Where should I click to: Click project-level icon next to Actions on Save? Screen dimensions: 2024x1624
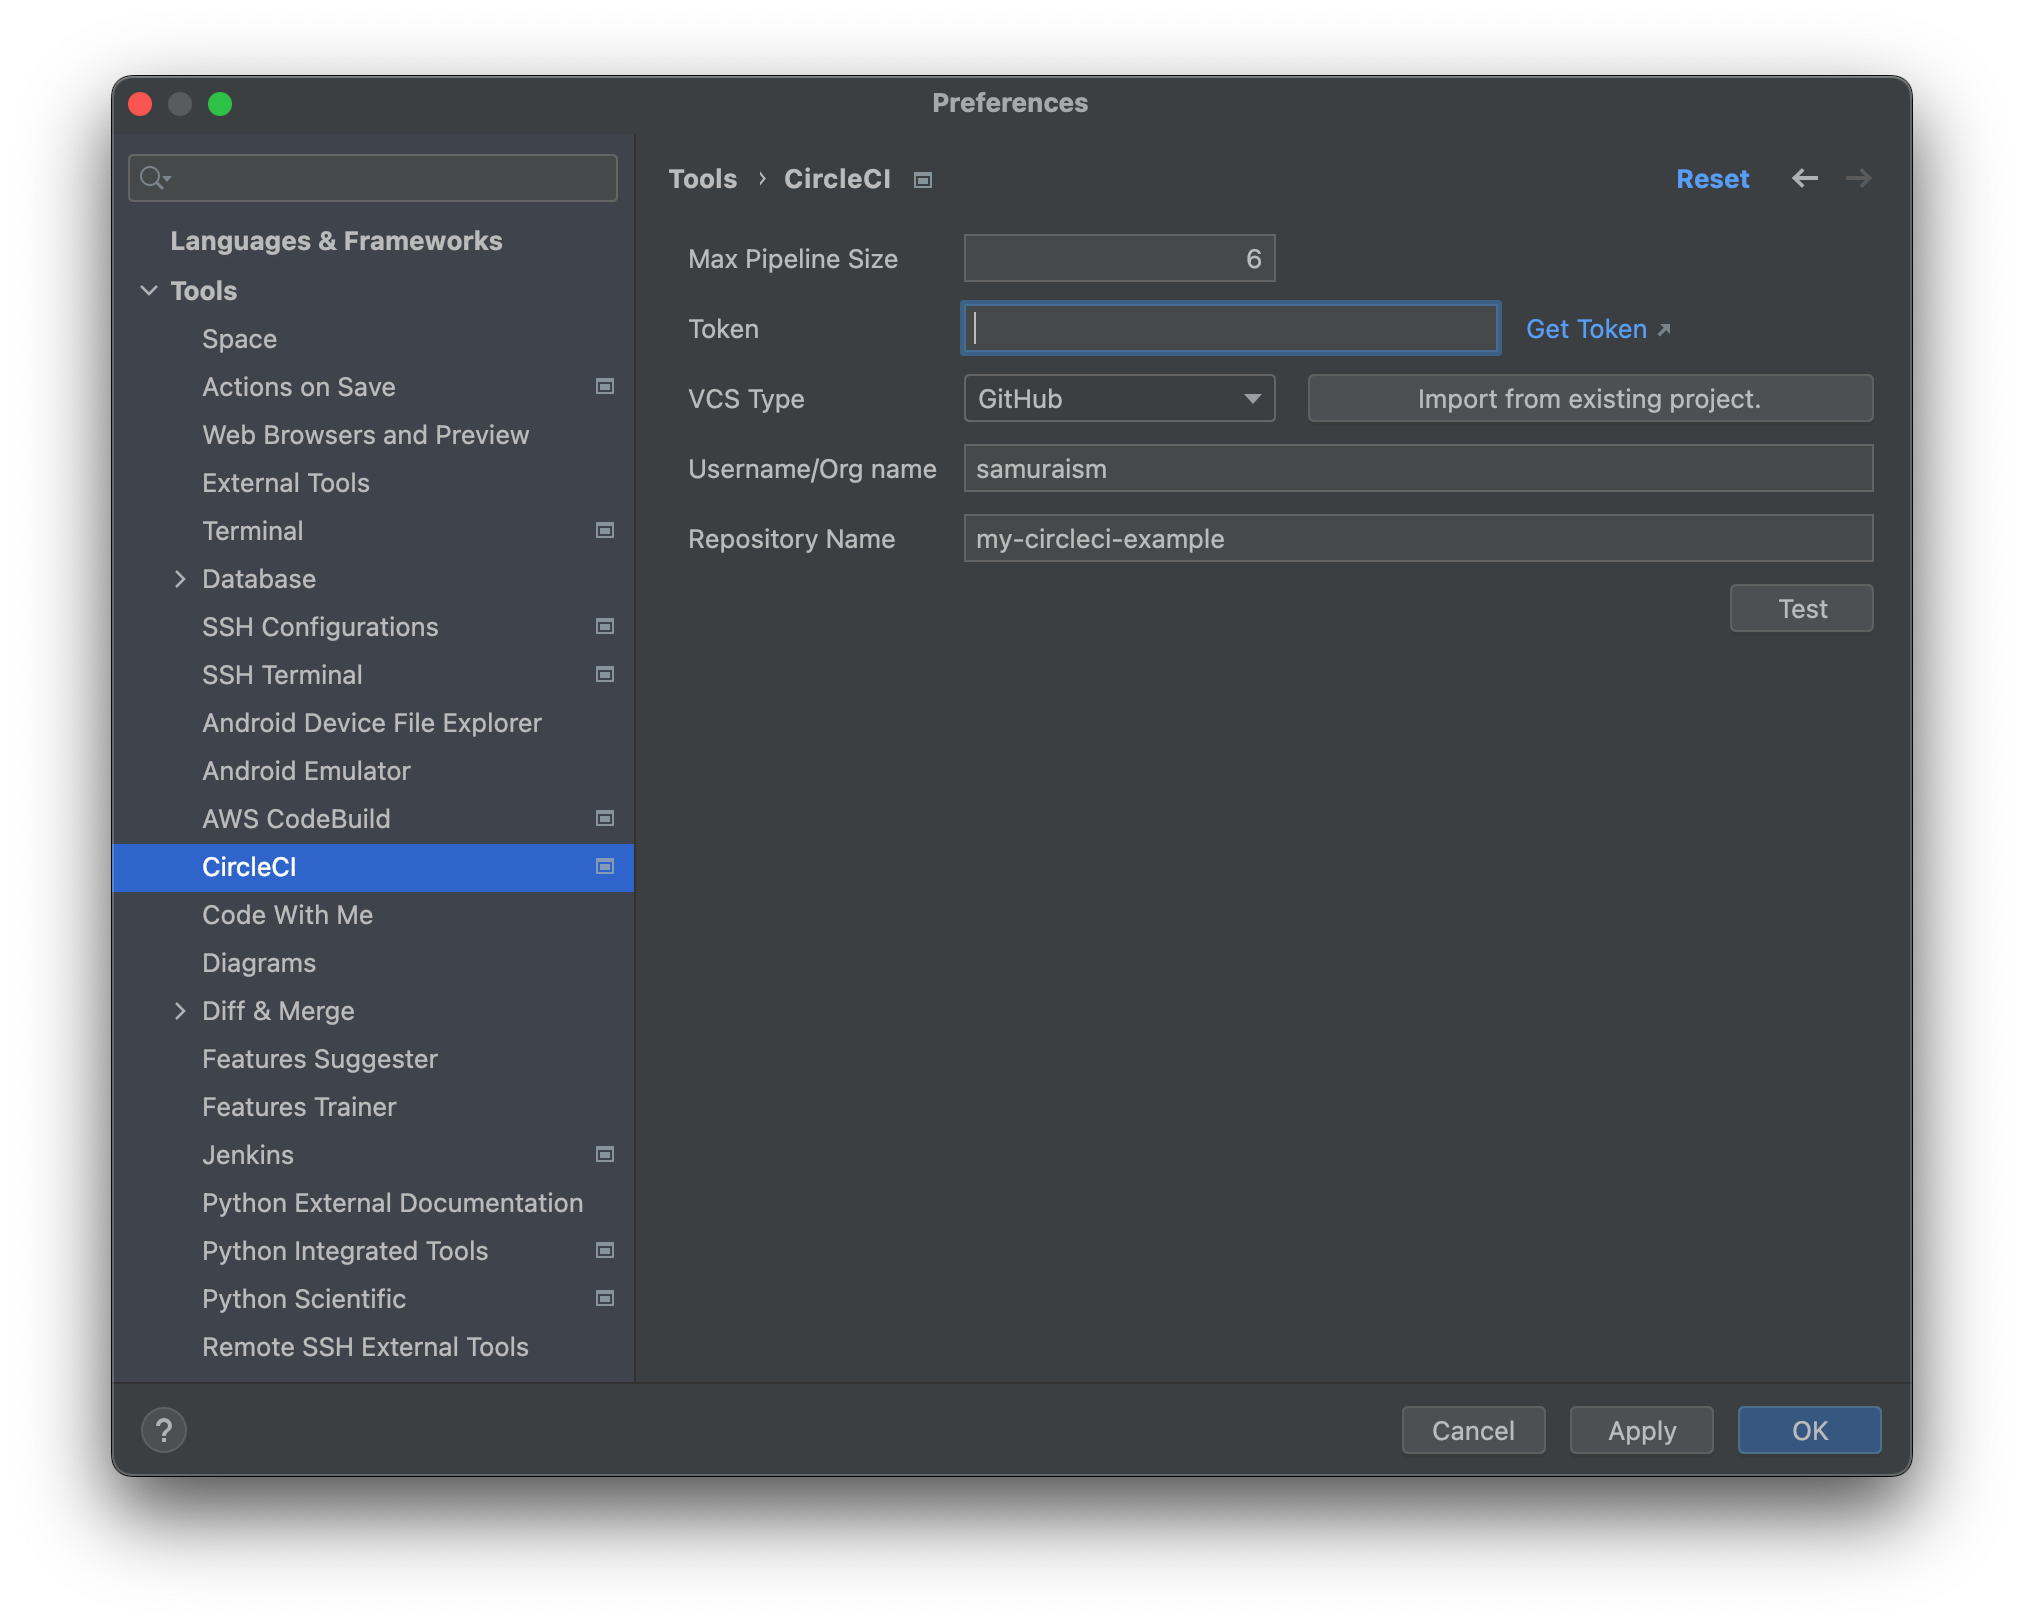[x=605, y=386]
